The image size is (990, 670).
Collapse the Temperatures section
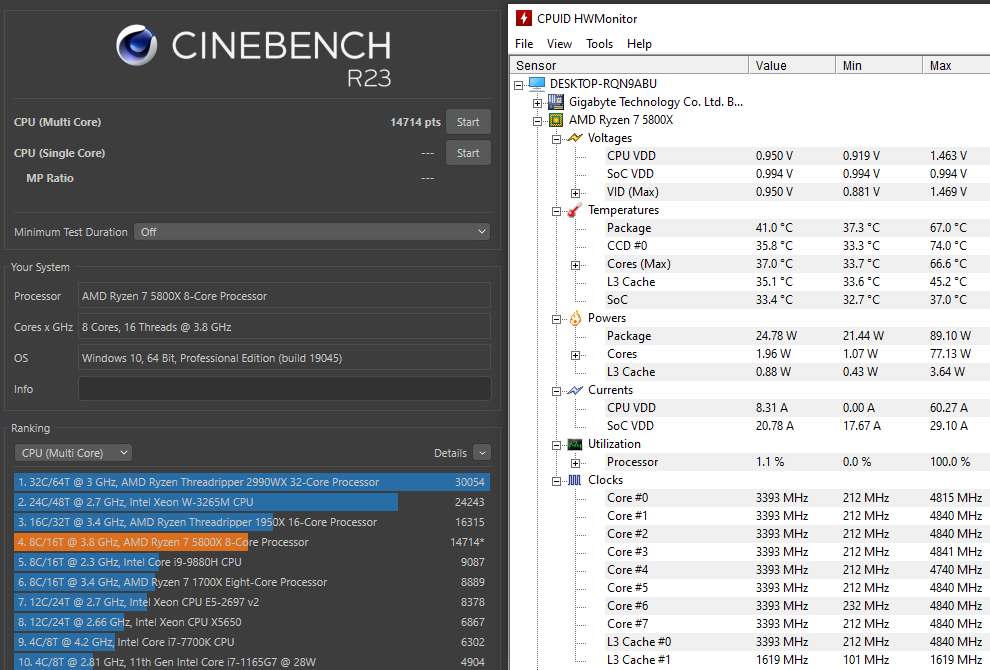(x=556, y=212)
